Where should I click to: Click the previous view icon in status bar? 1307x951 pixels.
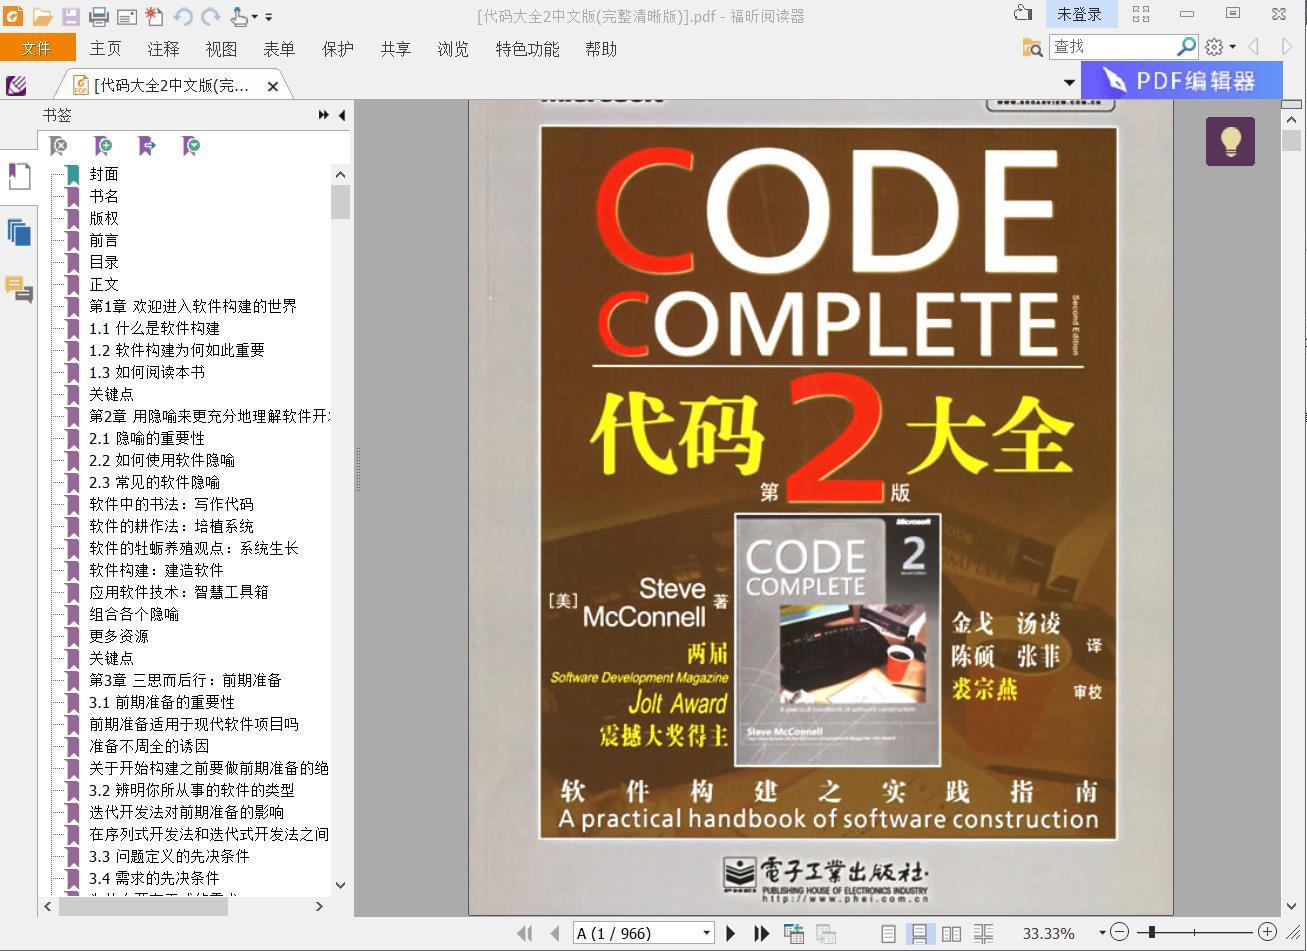[794, 933]
